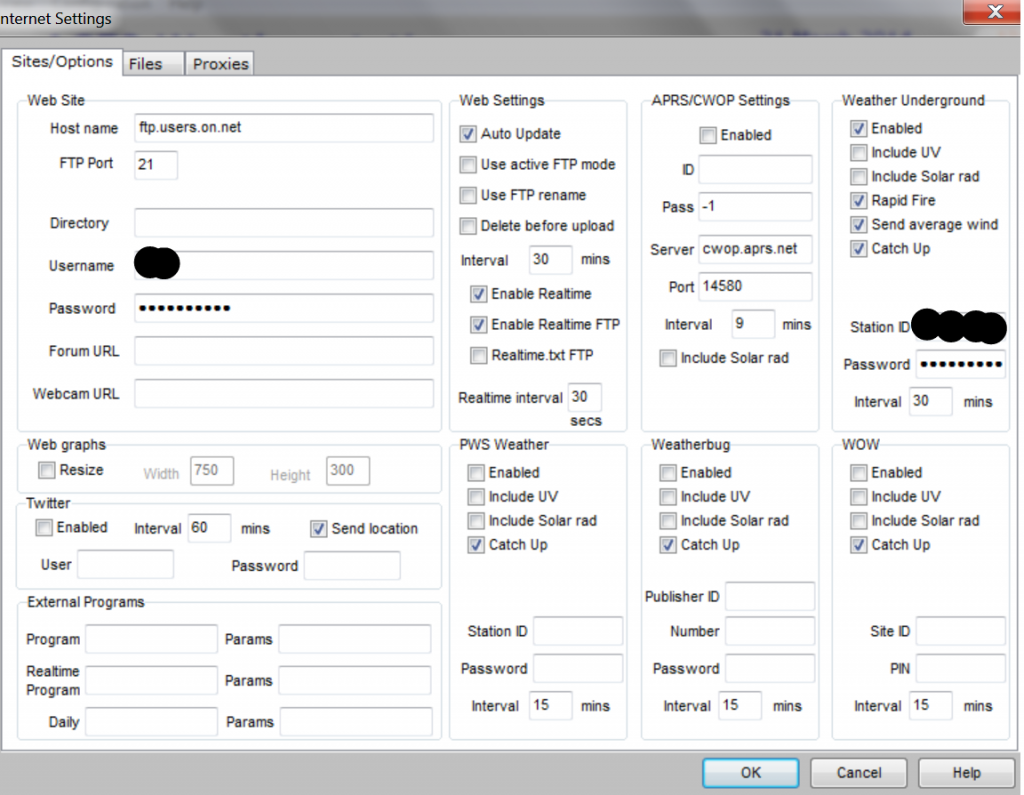Uncheck Twitter Send location option
This screenshot has height=795, width=1024.
[x=318, y=528]
